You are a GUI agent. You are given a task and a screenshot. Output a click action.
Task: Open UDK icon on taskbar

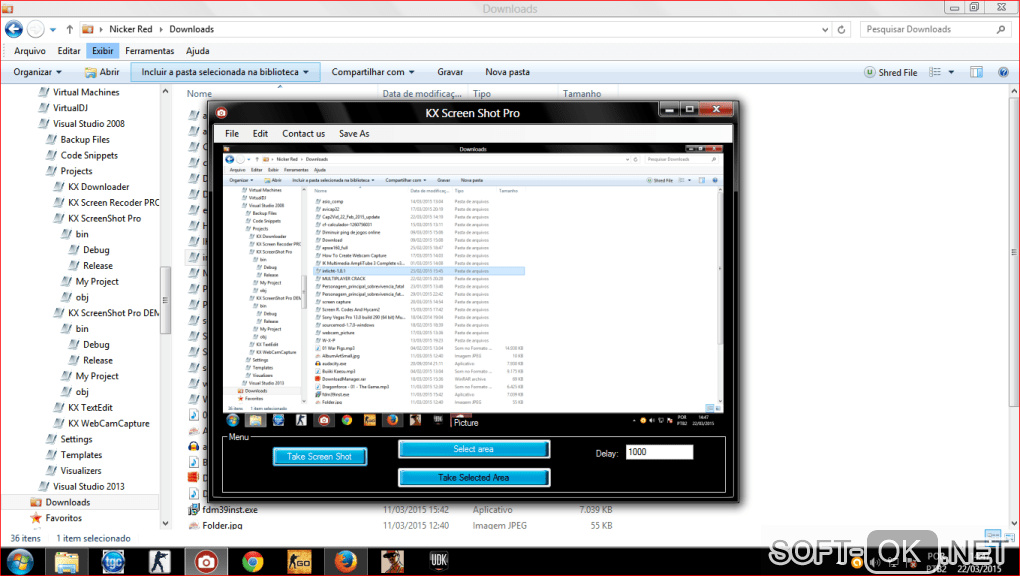[438, 562]
